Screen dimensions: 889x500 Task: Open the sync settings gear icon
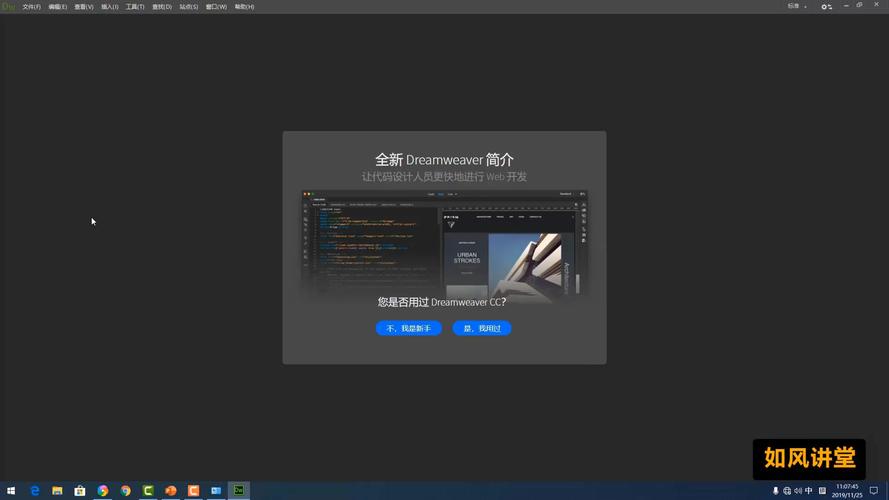click(x=826, y=7)
